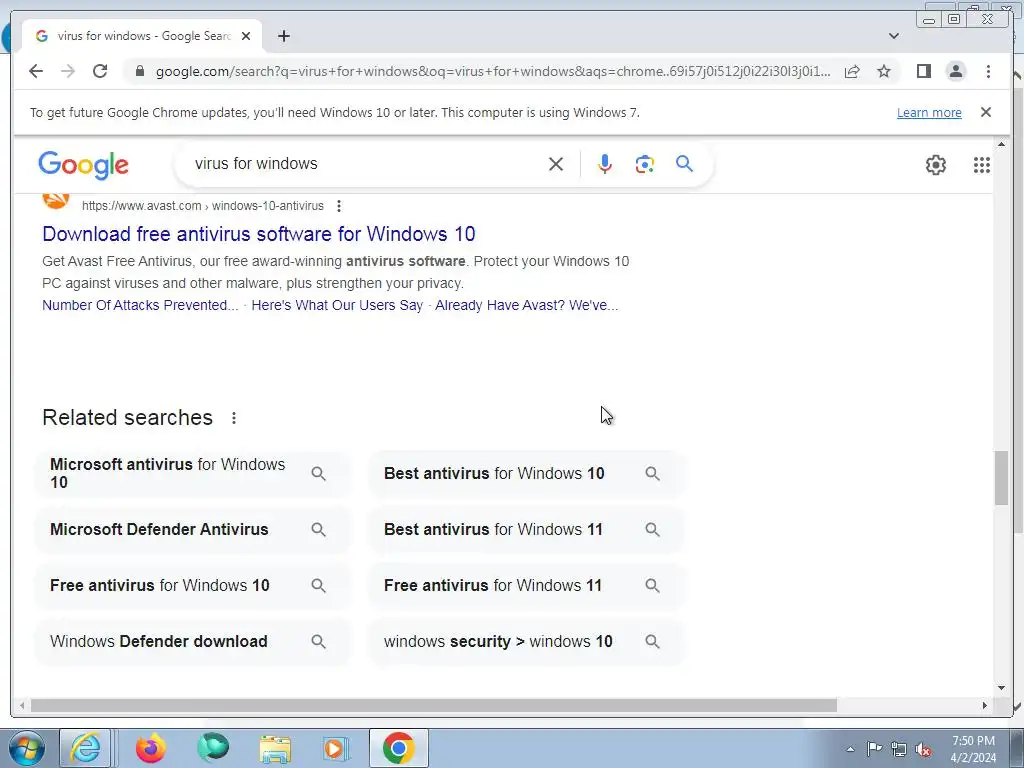The height and width of the screenshot is (768, 1024).
Task: Open Here's What Our Users Say
Action: tap(337, 305)
